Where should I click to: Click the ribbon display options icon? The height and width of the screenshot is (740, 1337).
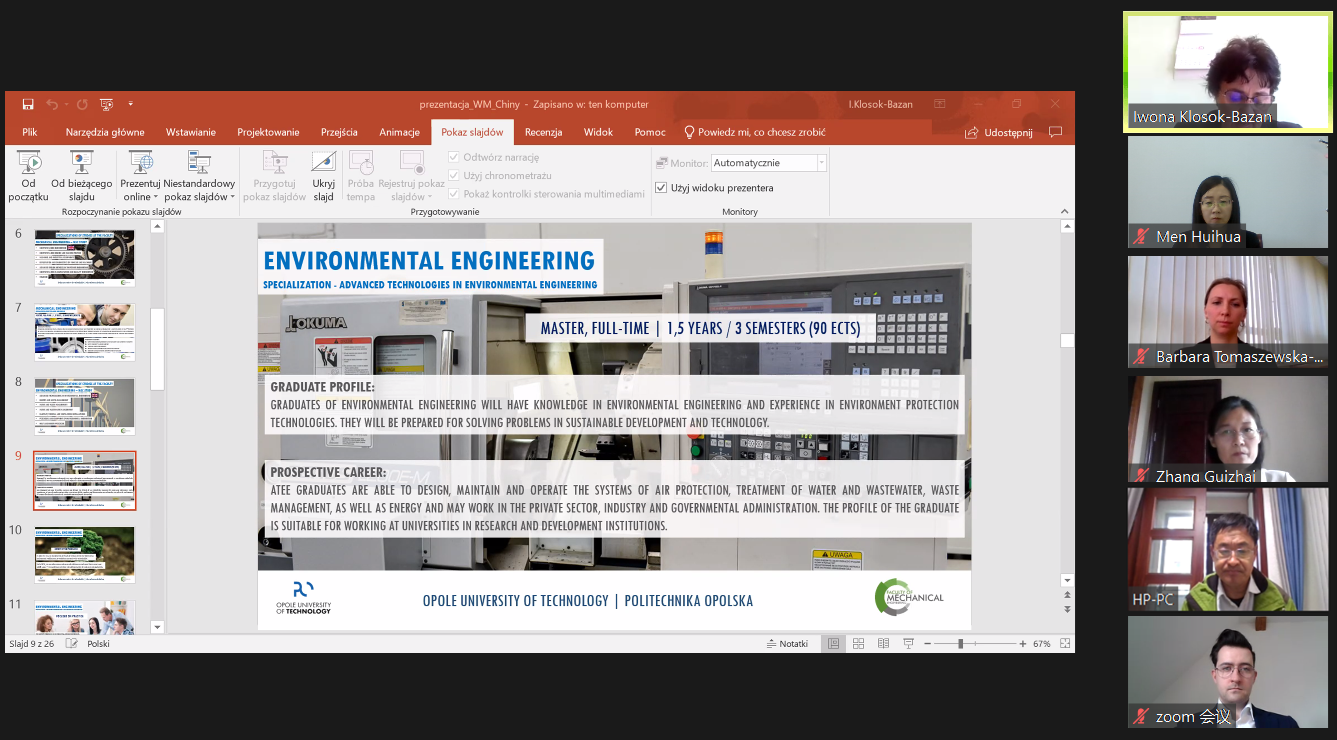coord(940,104)
